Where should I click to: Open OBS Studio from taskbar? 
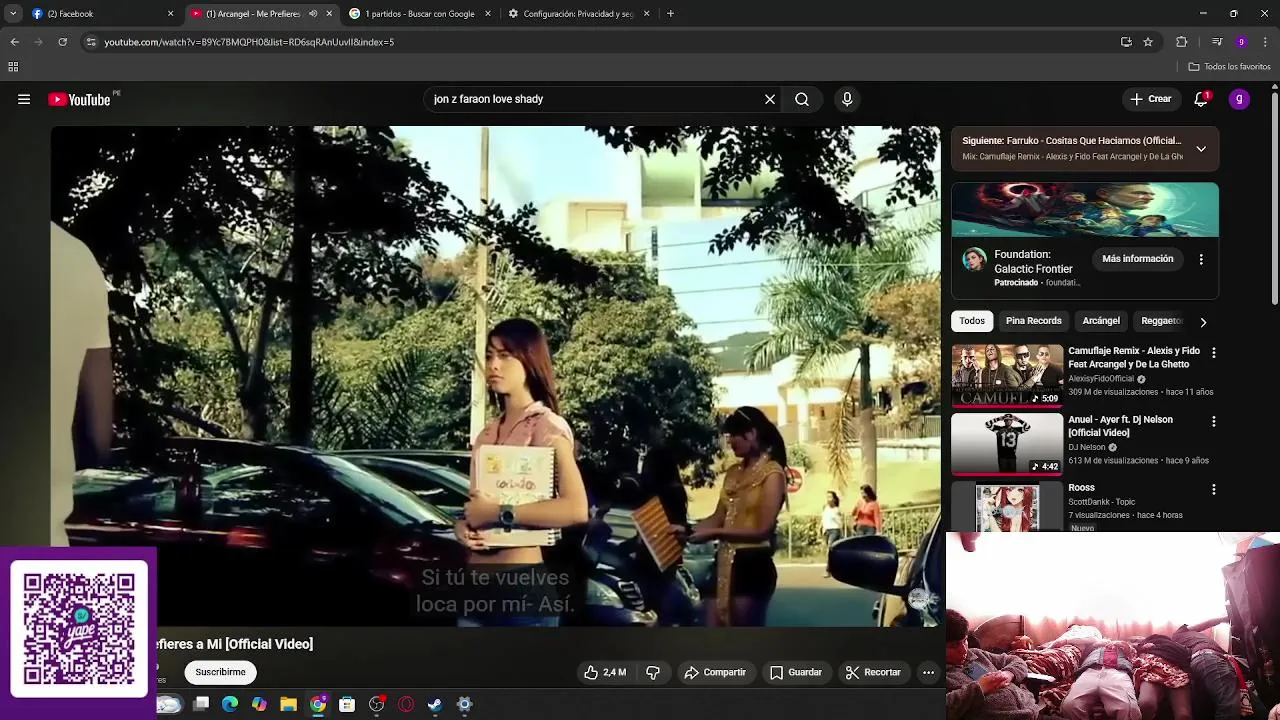coord(376,704)
